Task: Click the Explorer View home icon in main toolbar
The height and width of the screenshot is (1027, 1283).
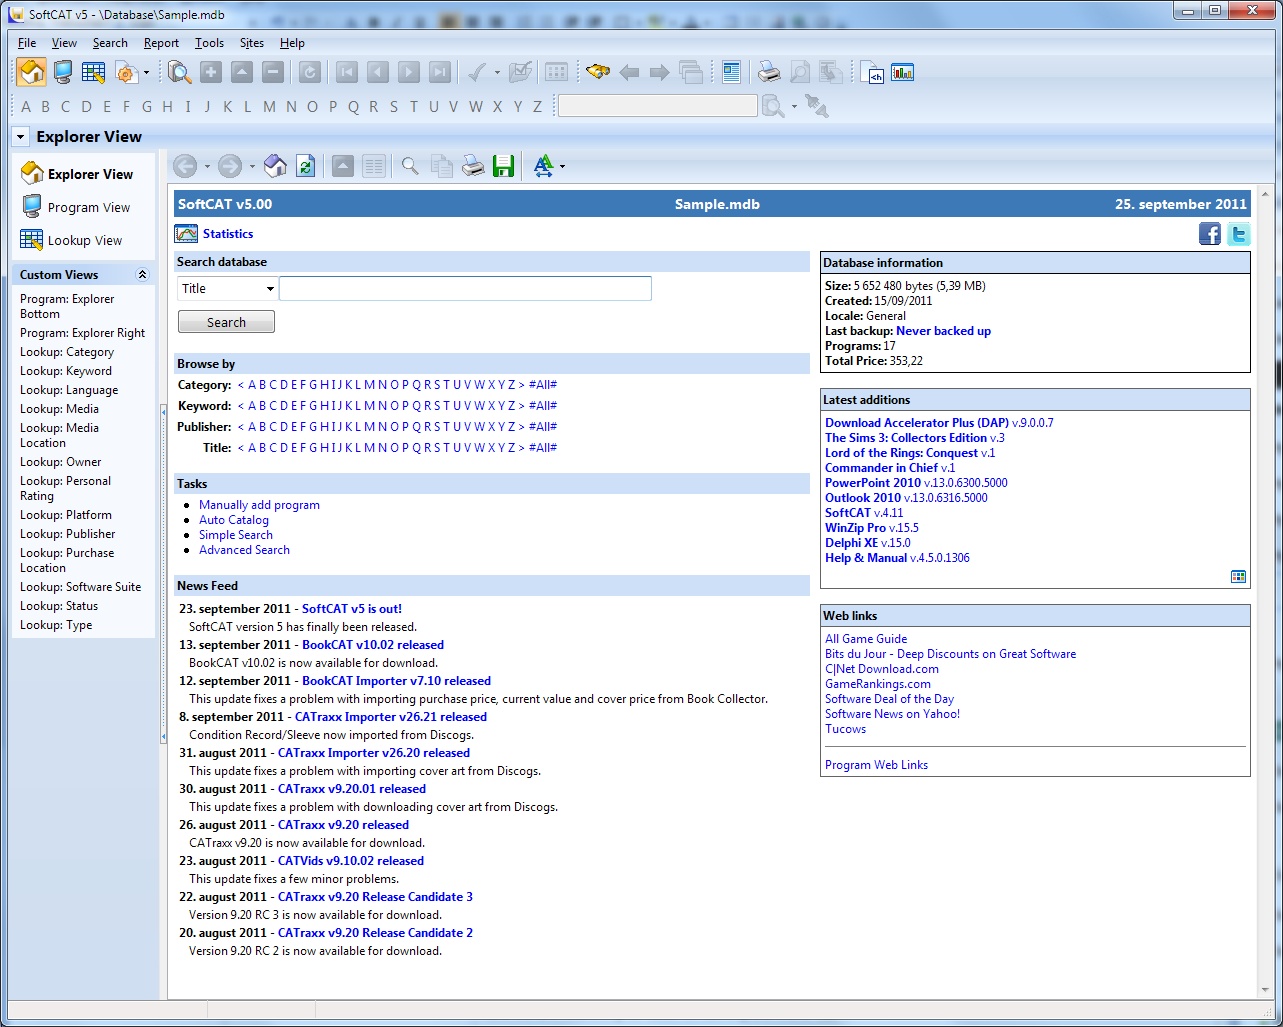Action: (x=31, y=72)
